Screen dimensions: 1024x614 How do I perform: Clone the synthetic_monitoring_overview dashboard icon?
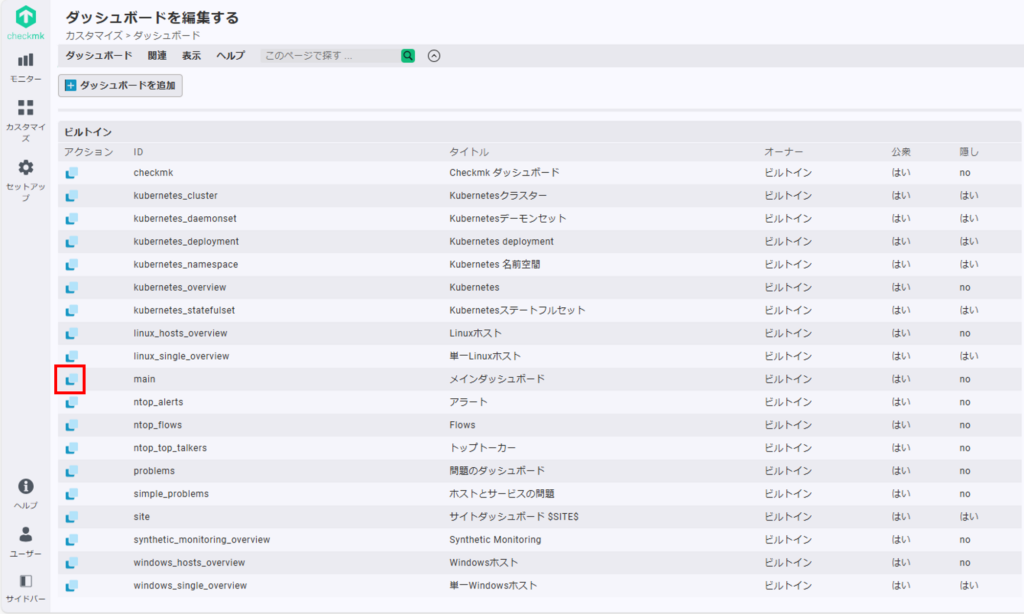point(71,540)
